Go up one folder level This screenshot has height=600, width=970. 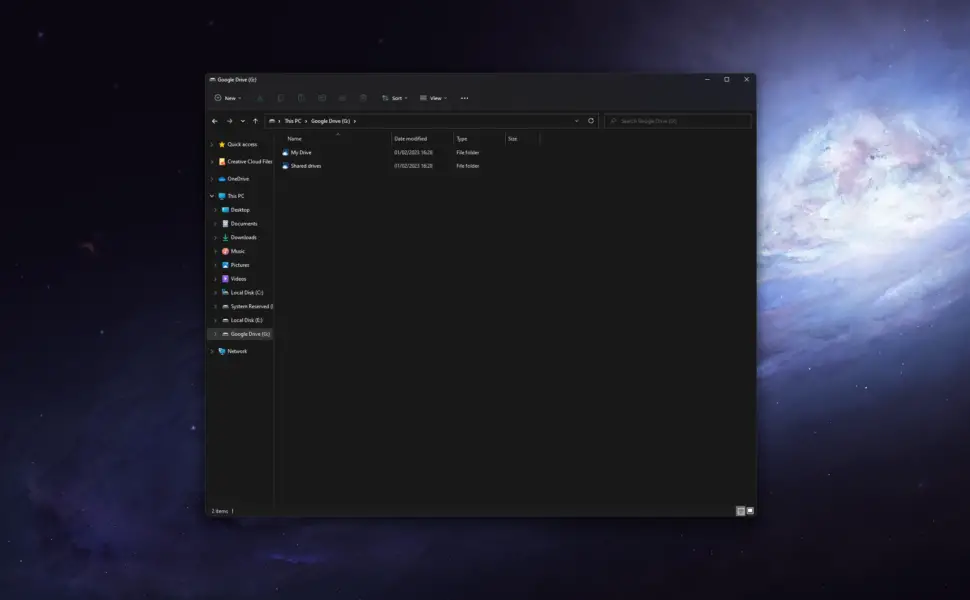point(255,121)
